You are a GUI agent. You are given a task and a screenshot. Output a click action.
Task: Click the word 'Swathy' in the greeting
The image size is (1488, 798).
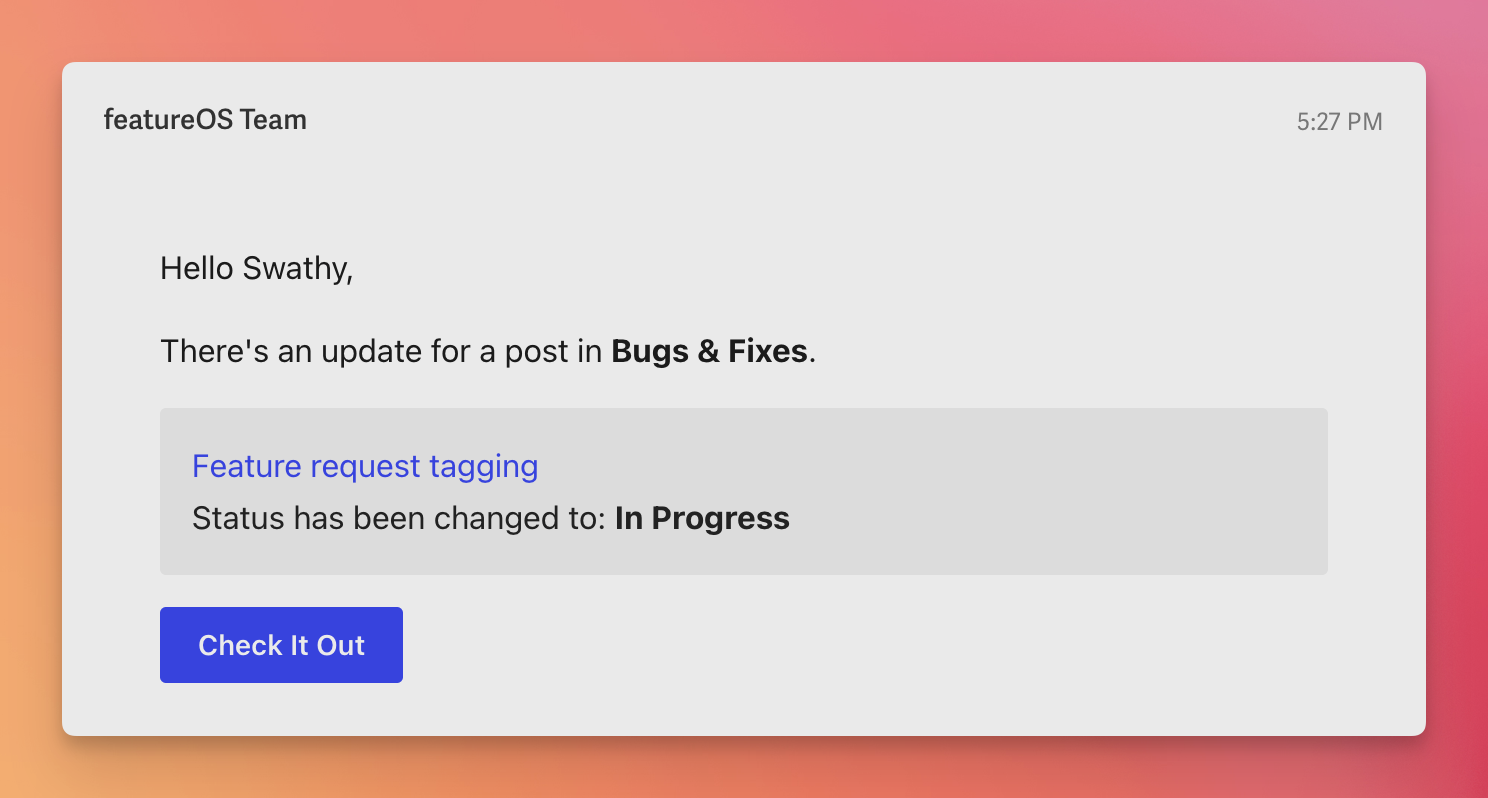(x=297, y=268)
